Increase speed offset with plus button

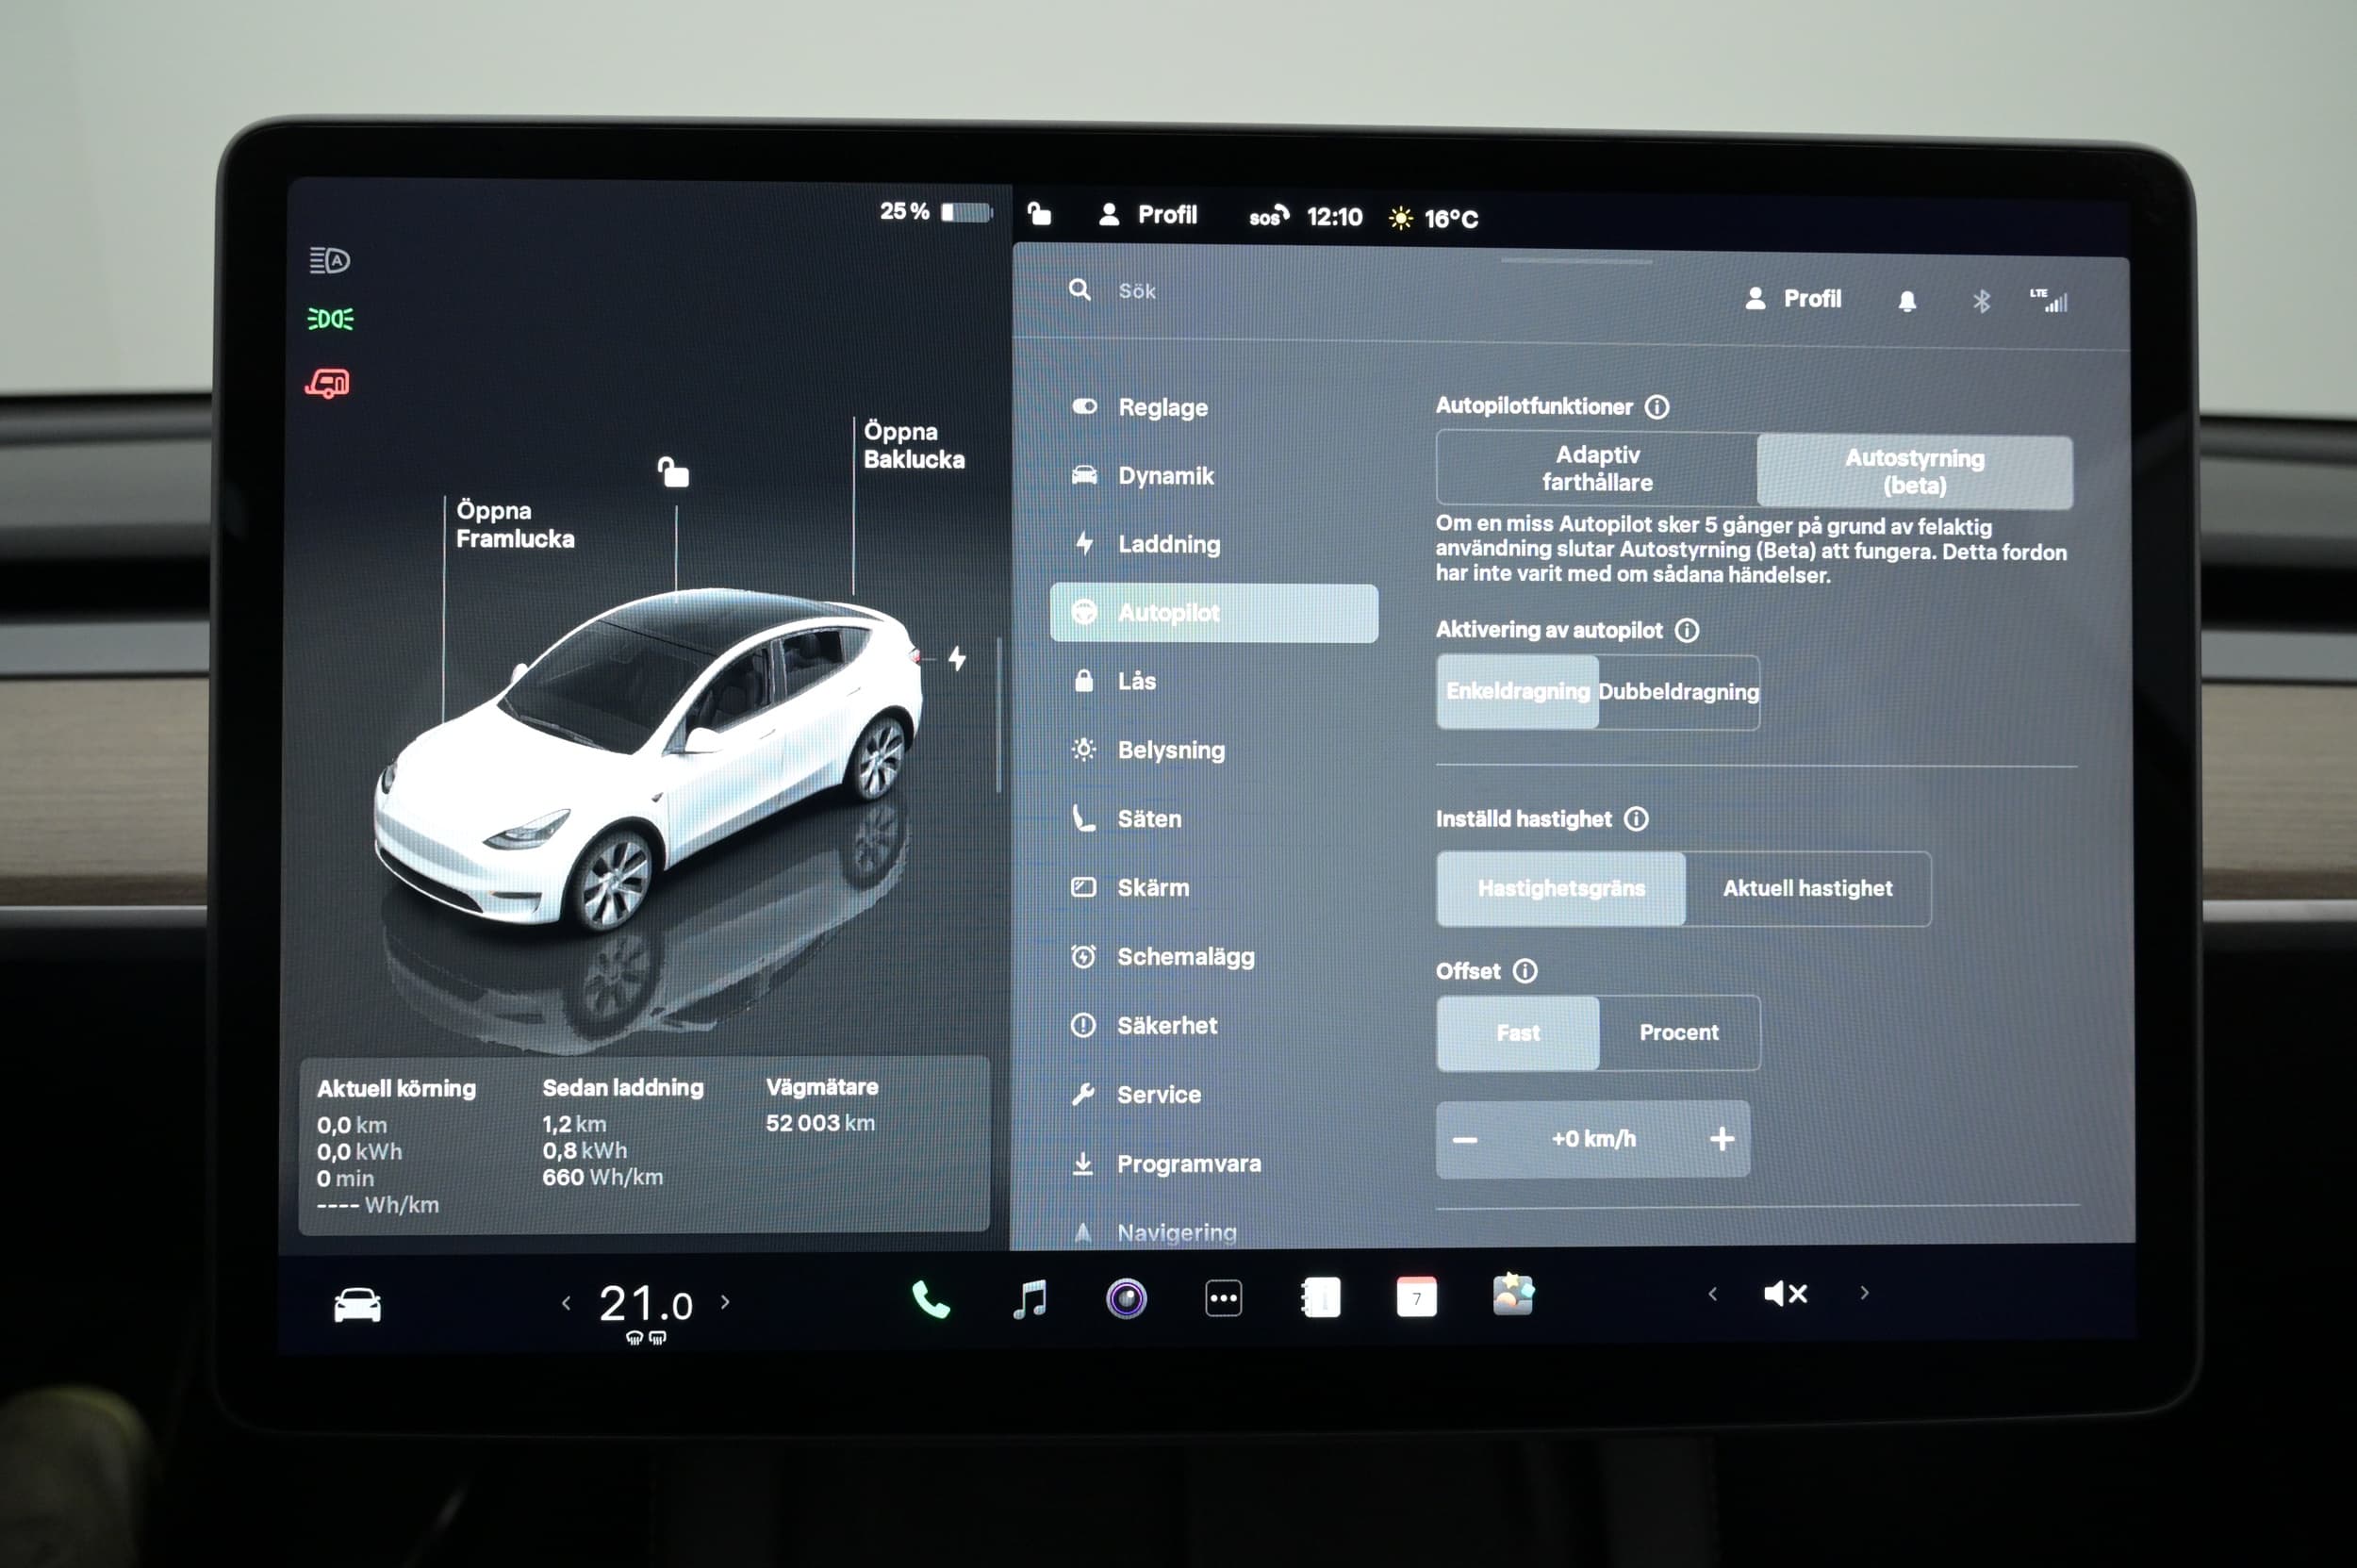click(1721, 1139)
